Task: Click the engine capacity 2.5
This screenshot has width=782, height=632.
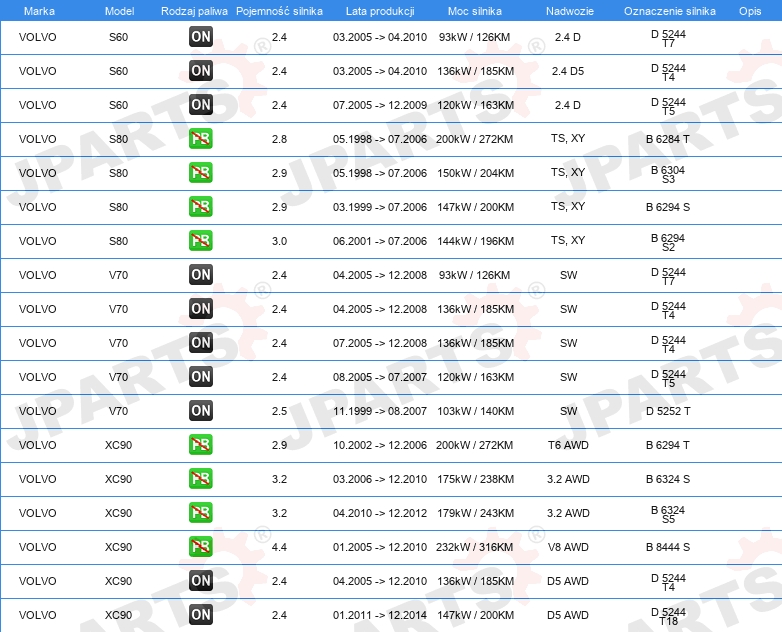Action: [279, 411]
